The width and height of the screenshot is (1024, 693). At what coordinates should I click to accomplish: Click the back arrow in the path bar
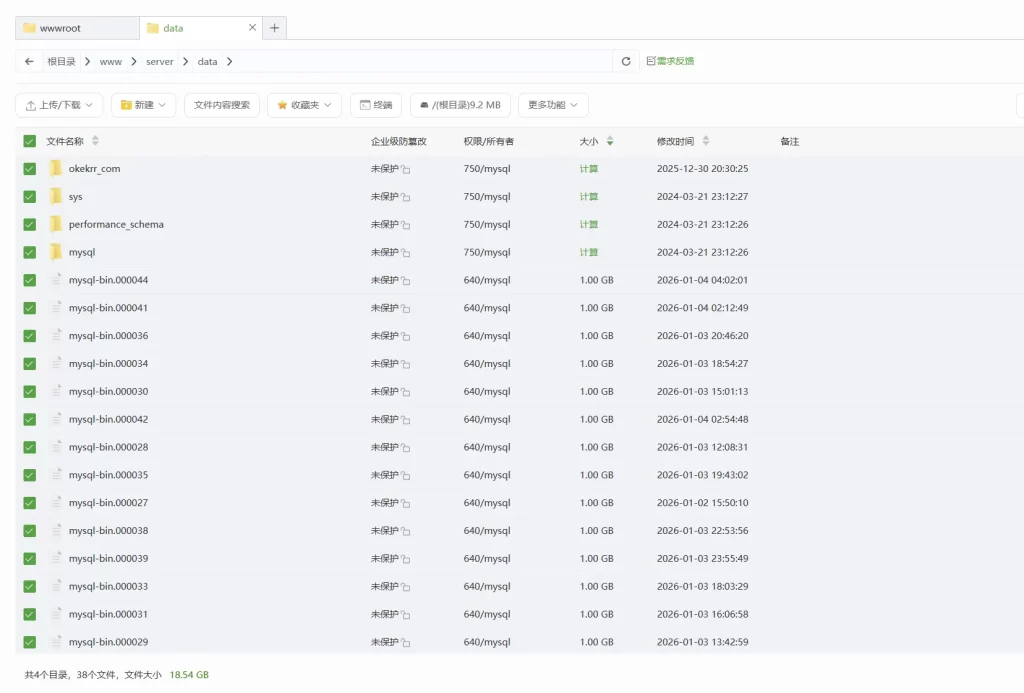(x=29, y=62)
